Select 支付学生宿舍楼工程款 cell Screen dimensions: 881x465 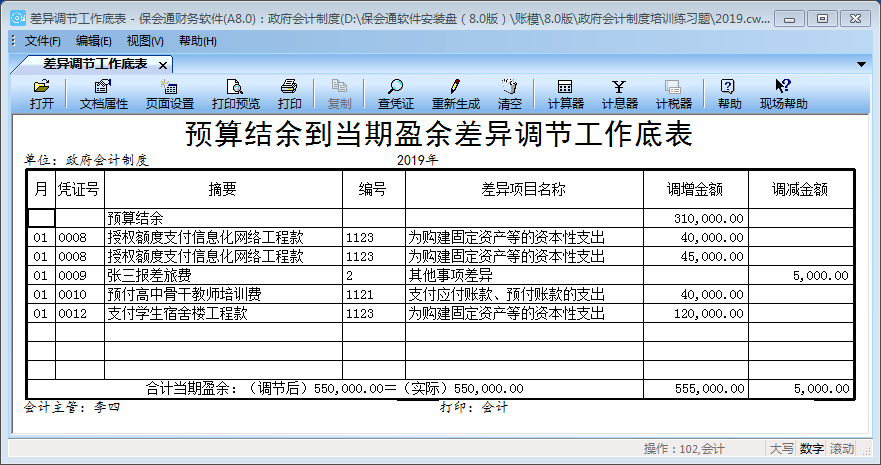pyautogui.click(x=223, y=313)
